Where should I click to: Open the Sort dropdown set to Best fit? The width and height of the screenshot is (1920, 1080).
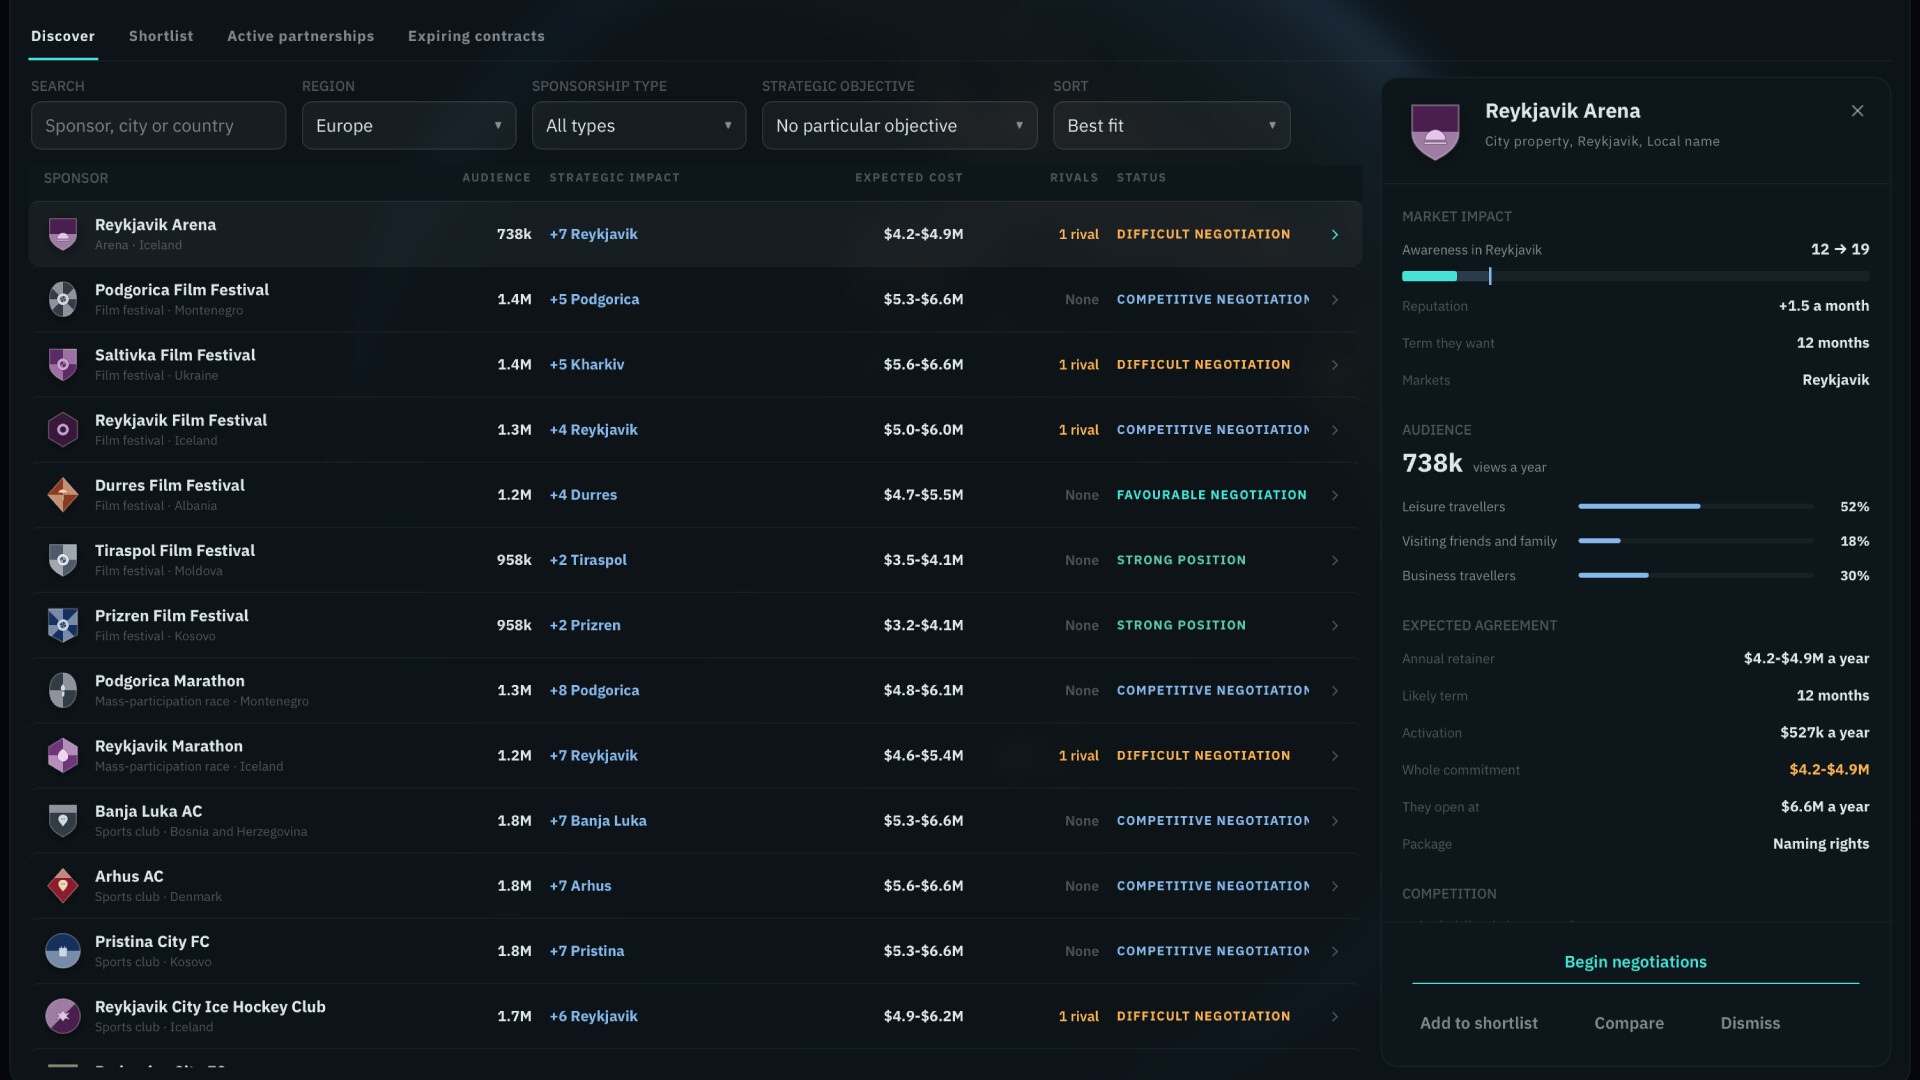[1171, 126]
